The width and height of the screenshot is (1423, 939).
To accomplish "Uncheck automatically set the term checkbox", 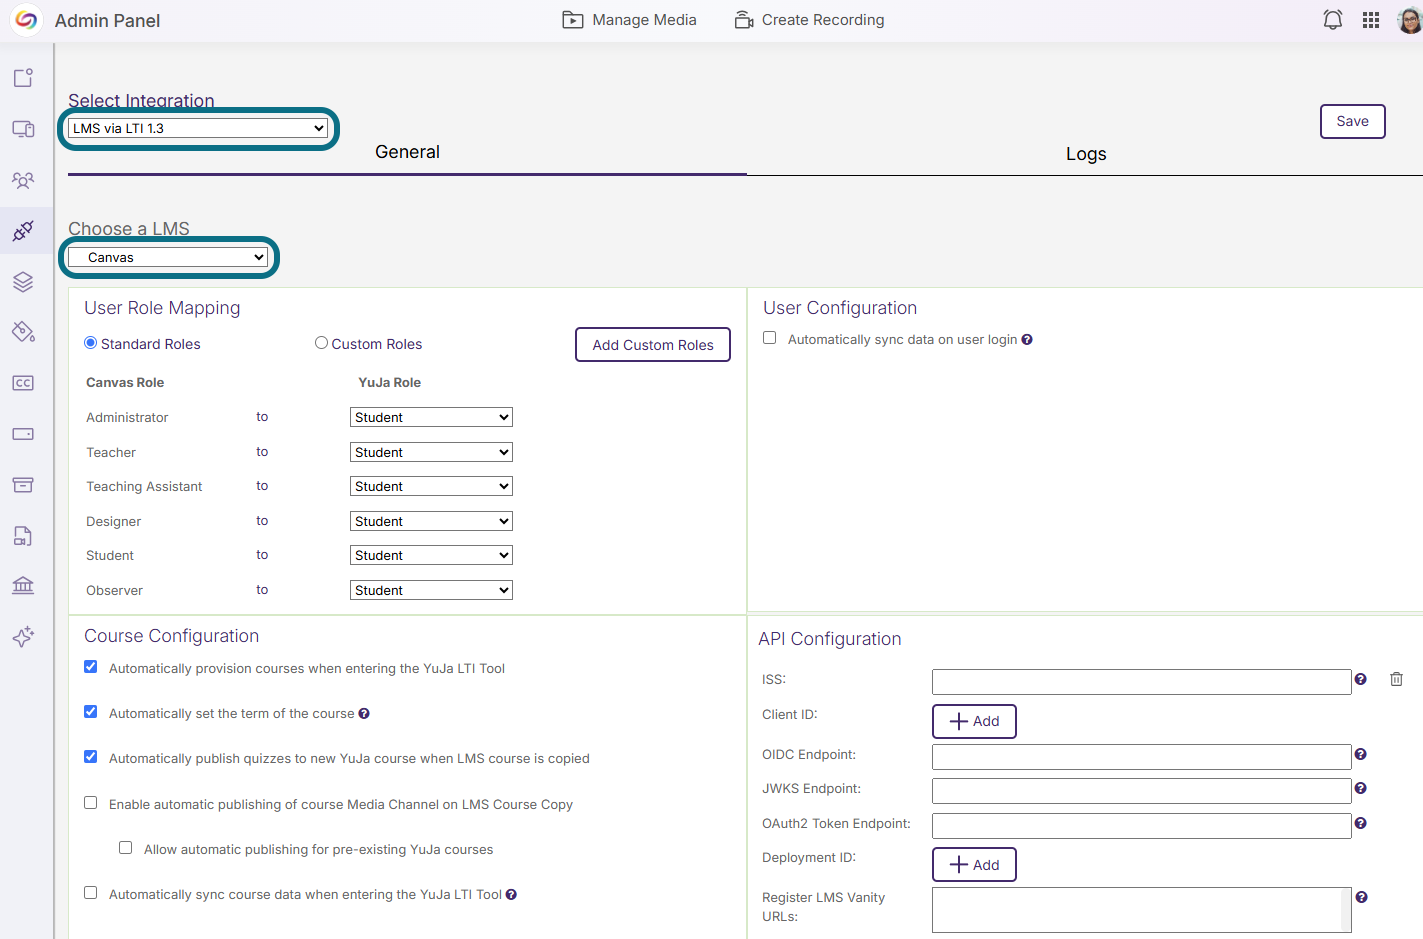I will 91,712.
